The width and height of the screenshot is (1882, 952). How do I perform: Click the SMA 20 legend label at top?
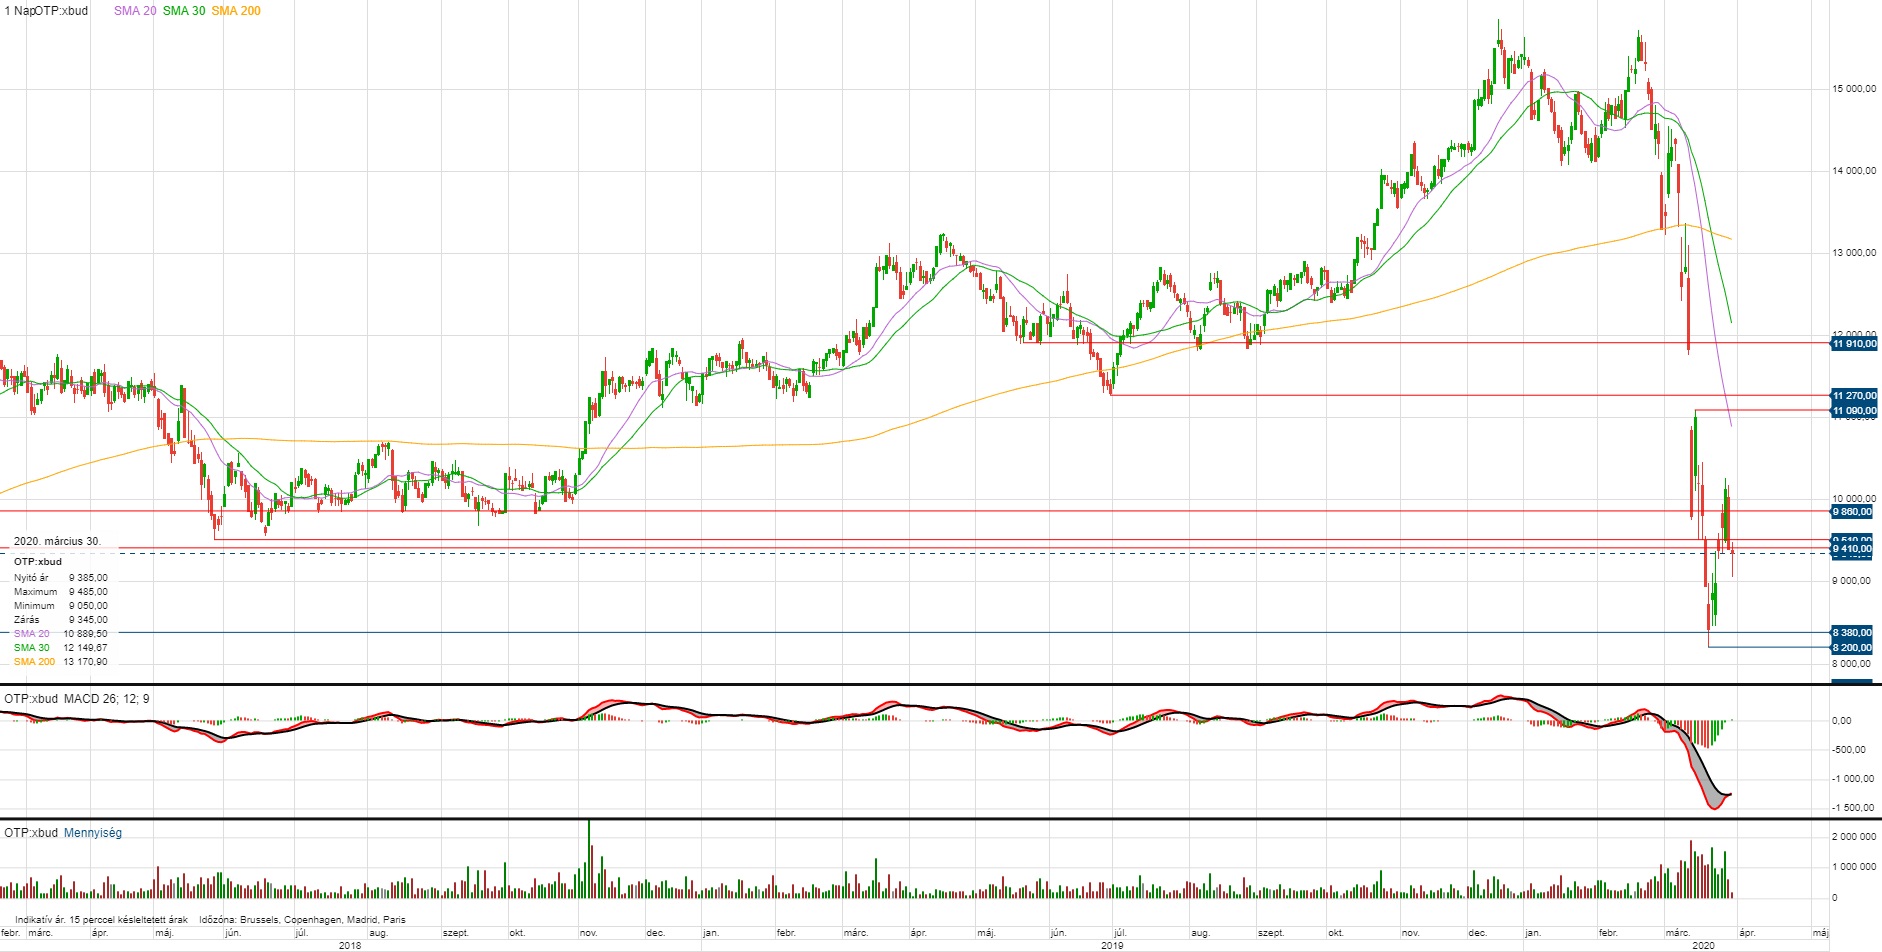point(135,11)
